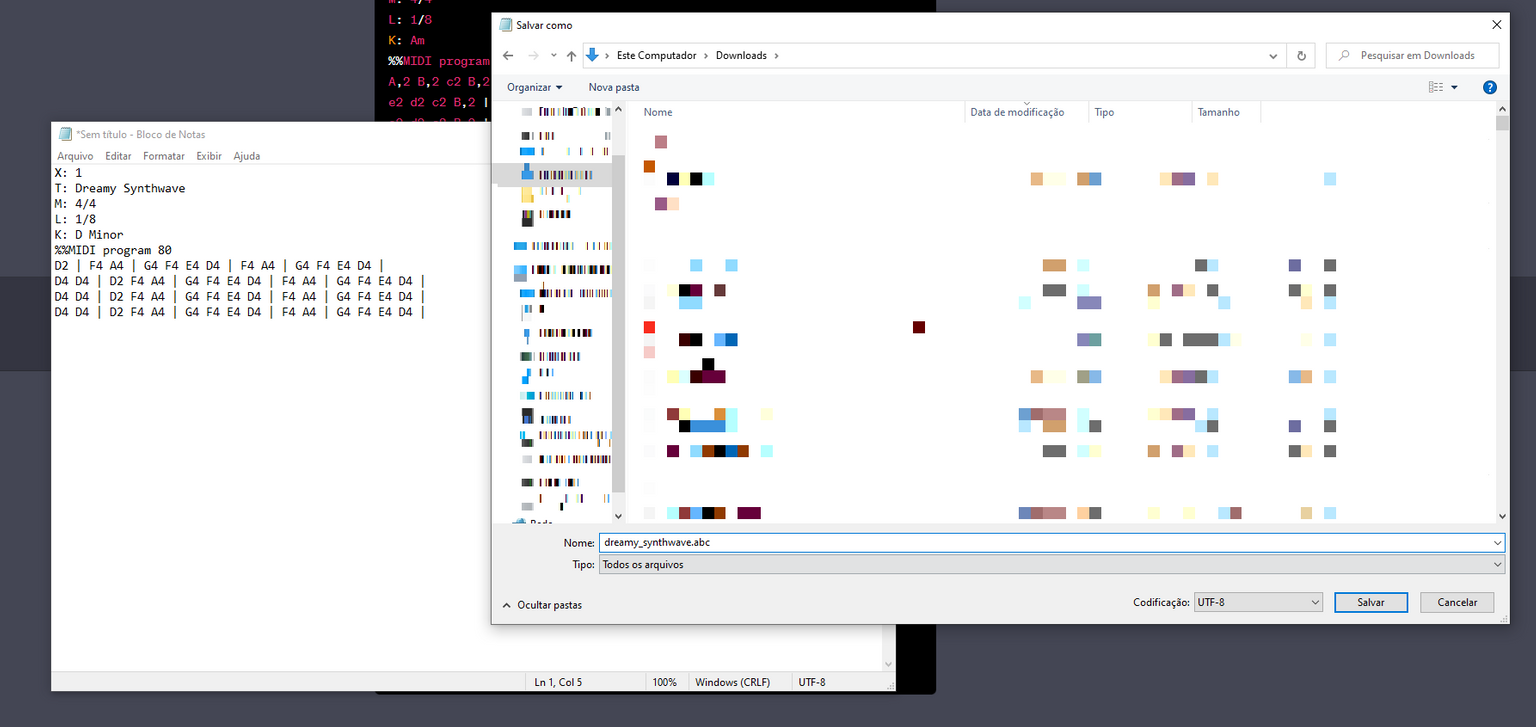Click the Notepad icon in Bloco de Notas title
Screen dimensions: 1536x727
pyautogui.click(x=65, y=134)
